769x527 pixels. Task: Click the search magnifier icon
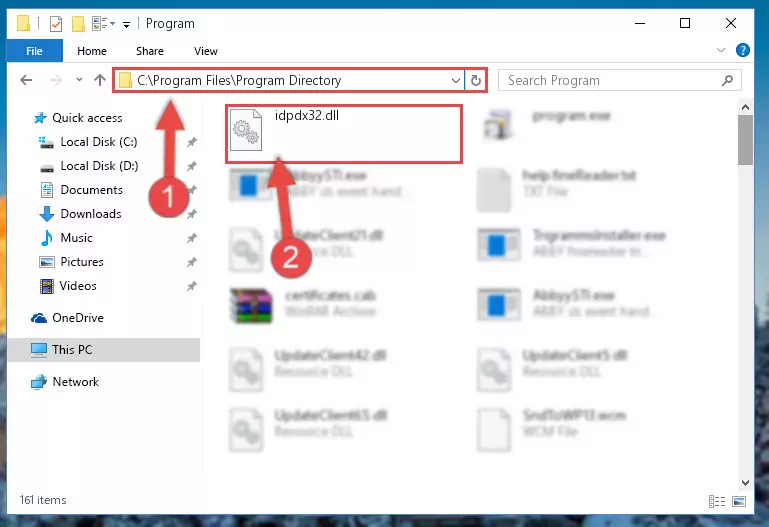[x=728, y=80]
